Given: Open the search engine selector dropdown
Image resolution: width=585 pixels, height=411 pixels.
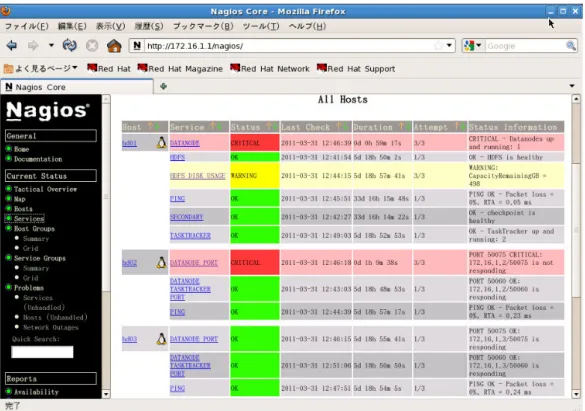Looking at the screenshot, I should click(x=472, y=46).
